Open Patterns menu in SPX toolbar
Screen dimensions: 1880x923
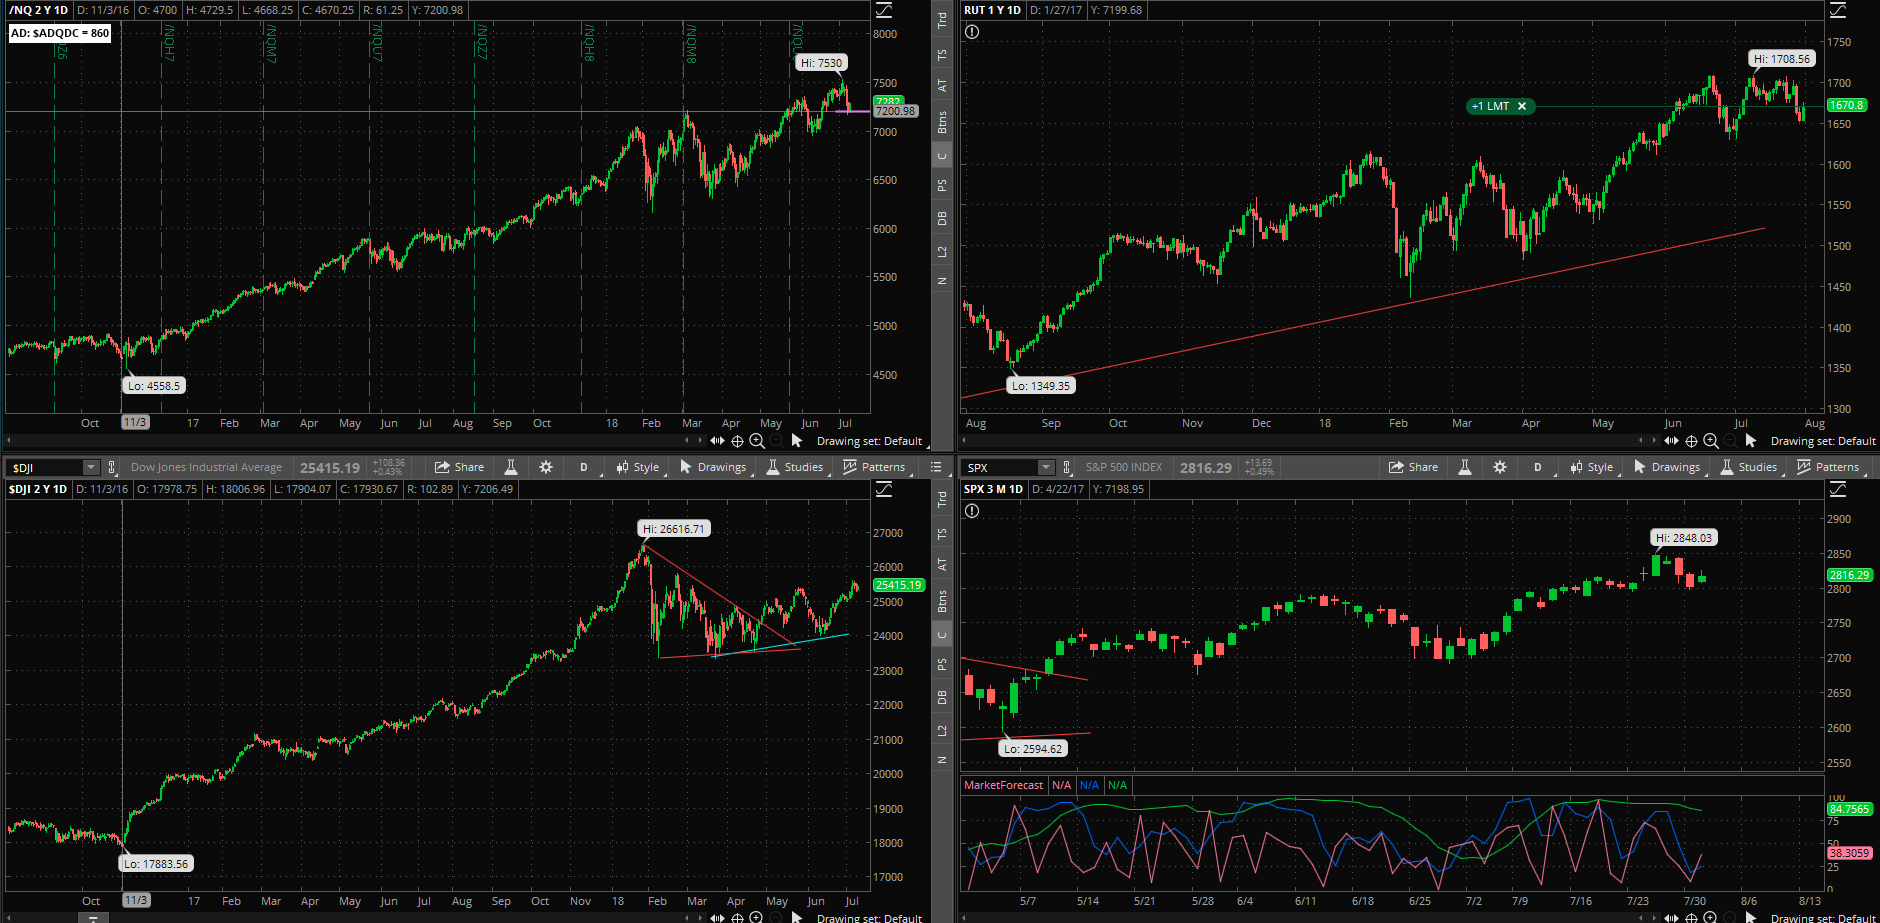coord(1828,467)
